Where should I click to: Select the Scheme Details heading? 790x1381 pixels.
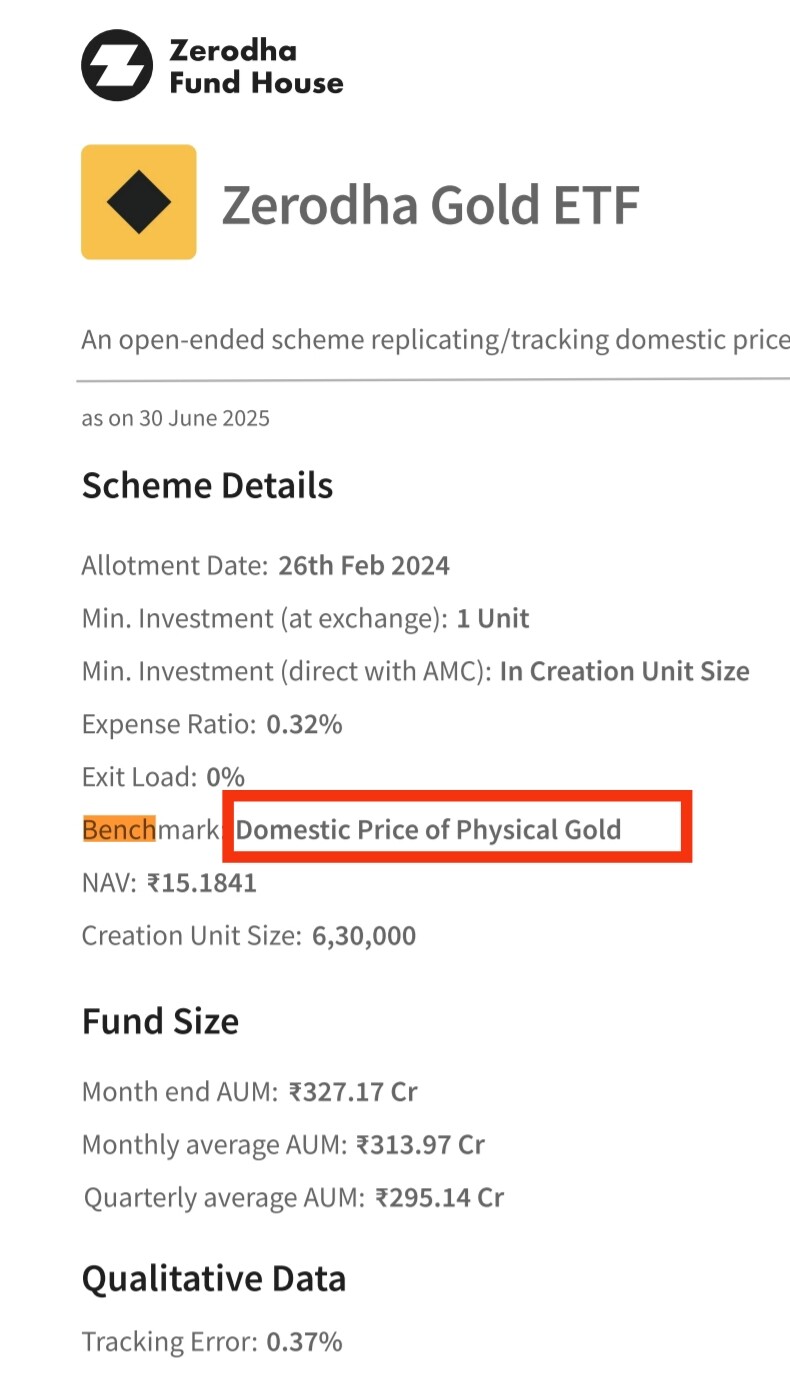click(x=207, y=486)
